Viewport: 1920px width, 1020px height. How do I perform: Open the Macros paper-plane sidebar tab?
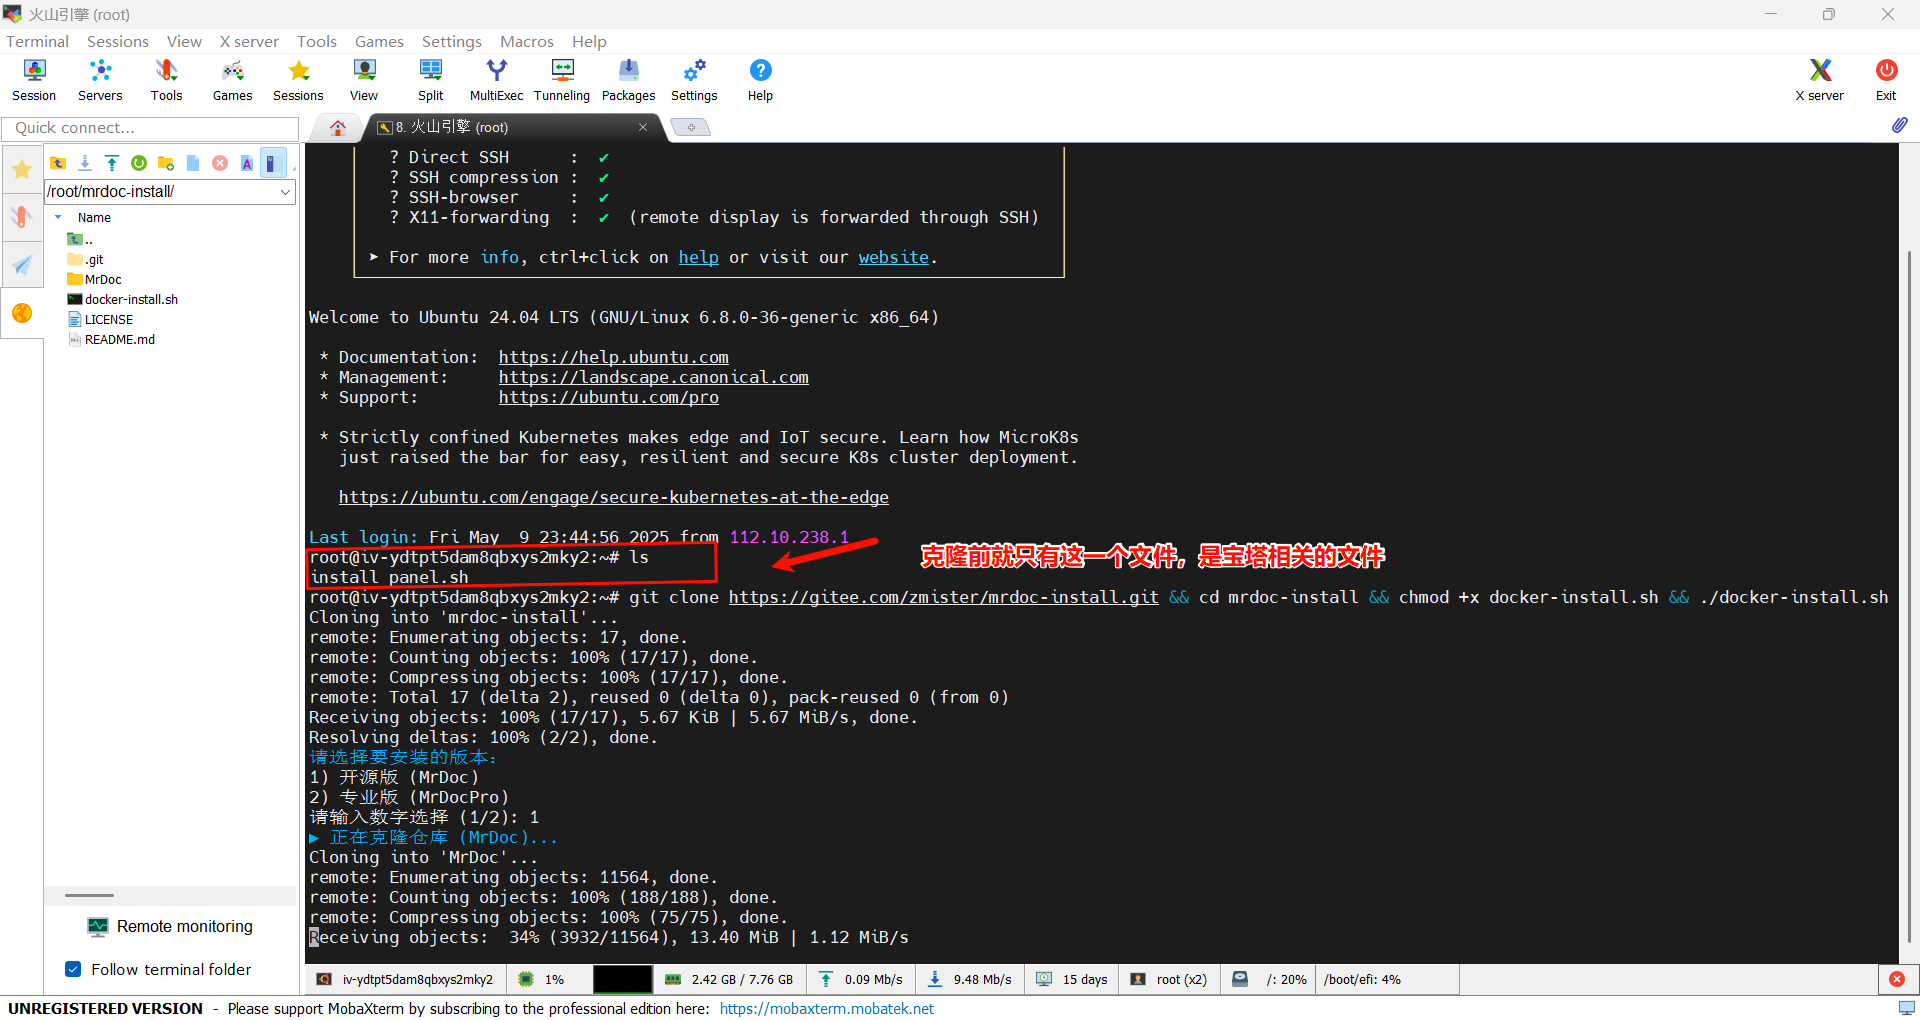point(22,265)
